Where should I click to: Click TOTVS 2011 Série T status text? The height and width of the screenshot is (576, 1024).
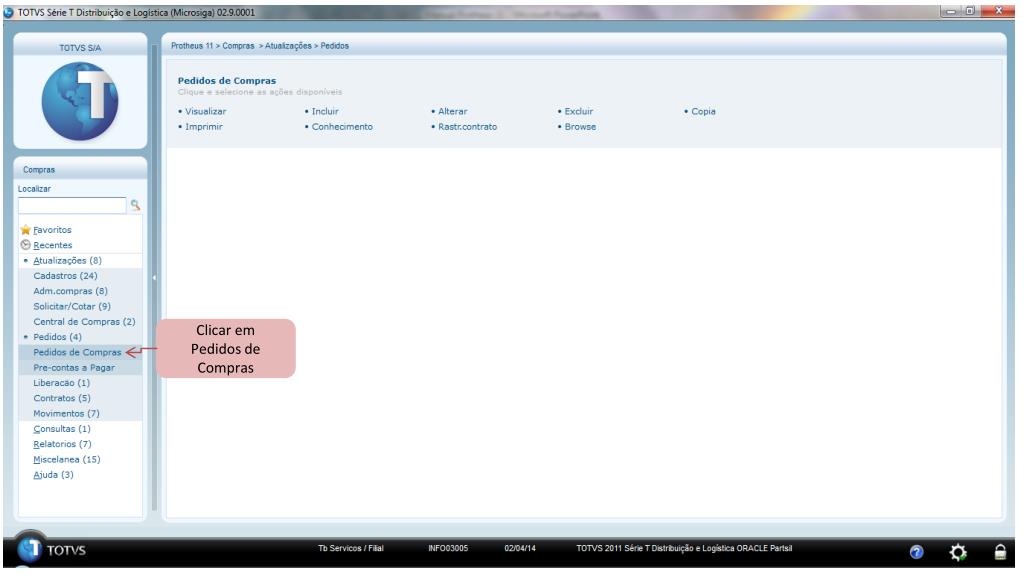[684, 549]
